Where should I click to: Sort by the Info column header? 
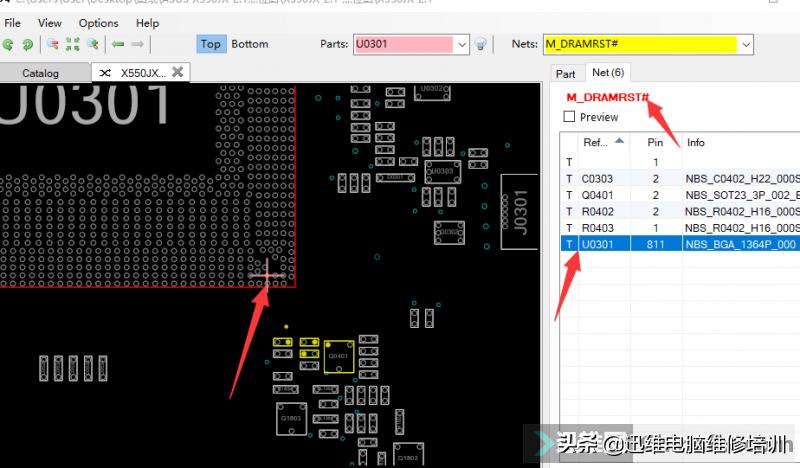740,142
